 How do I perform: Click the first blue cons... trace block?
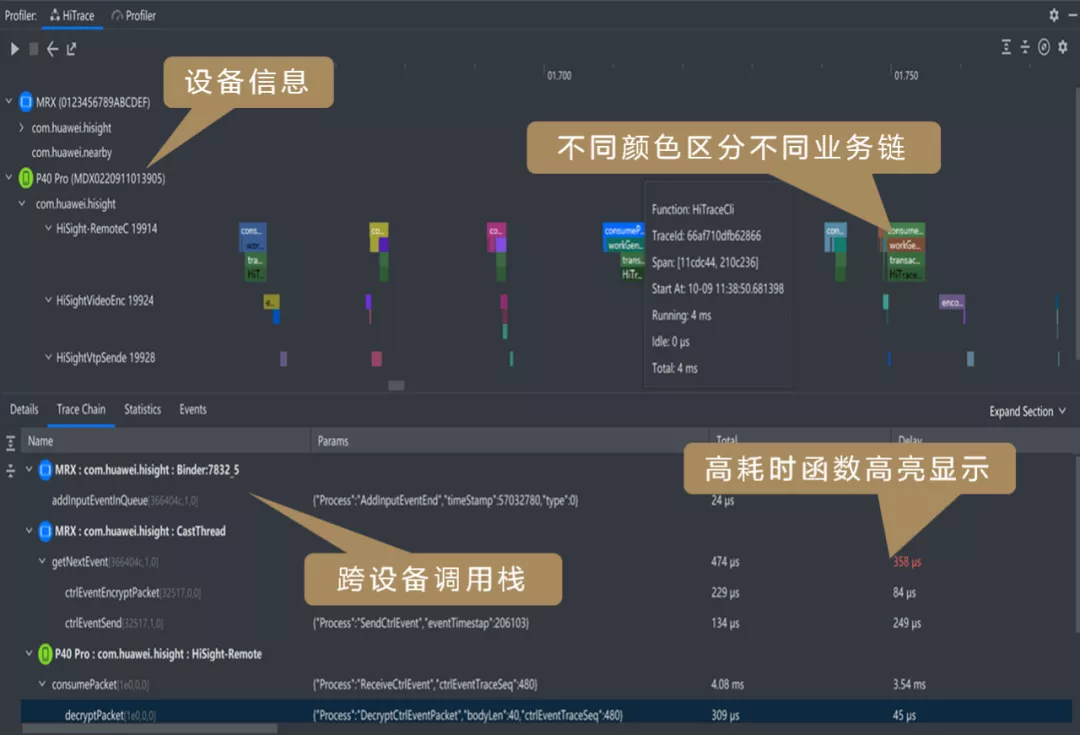click(253, 230)
